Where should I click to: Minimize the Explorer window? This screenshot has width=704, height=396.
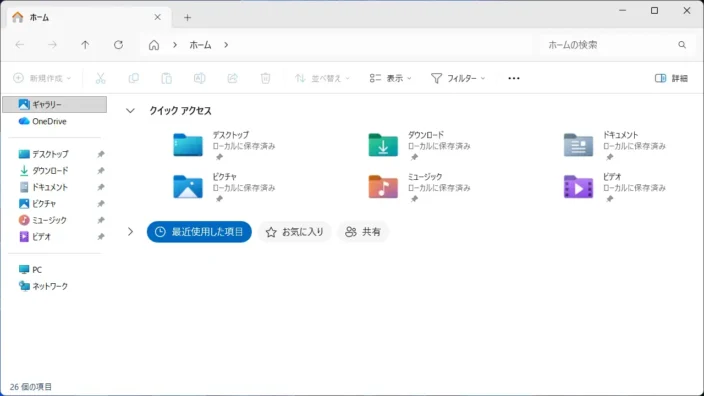click(x=622, y=10)
